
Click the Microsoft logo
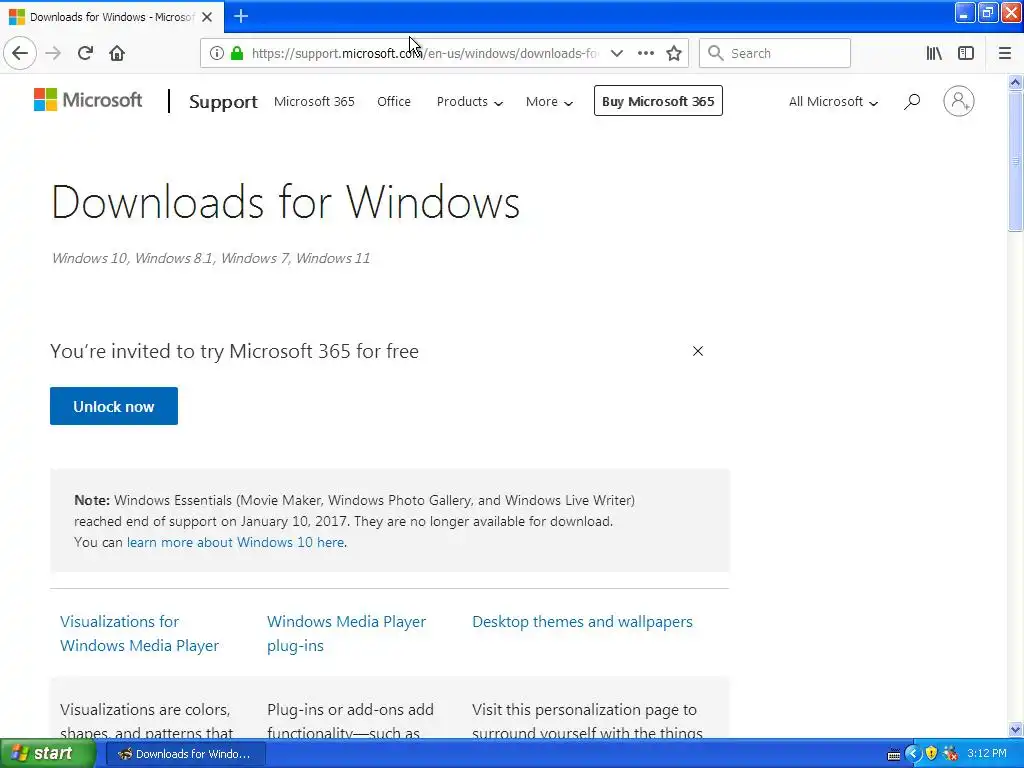pos(88,100)
